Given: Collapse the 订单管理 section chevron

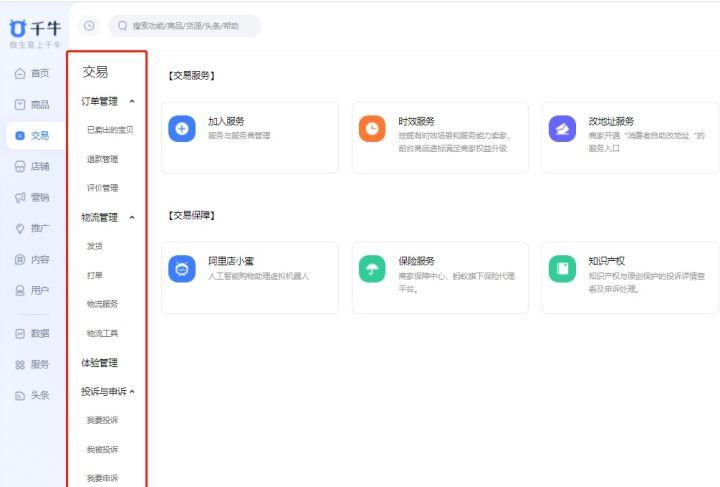Looking at the screenshot, I should [x=132, y=101].
